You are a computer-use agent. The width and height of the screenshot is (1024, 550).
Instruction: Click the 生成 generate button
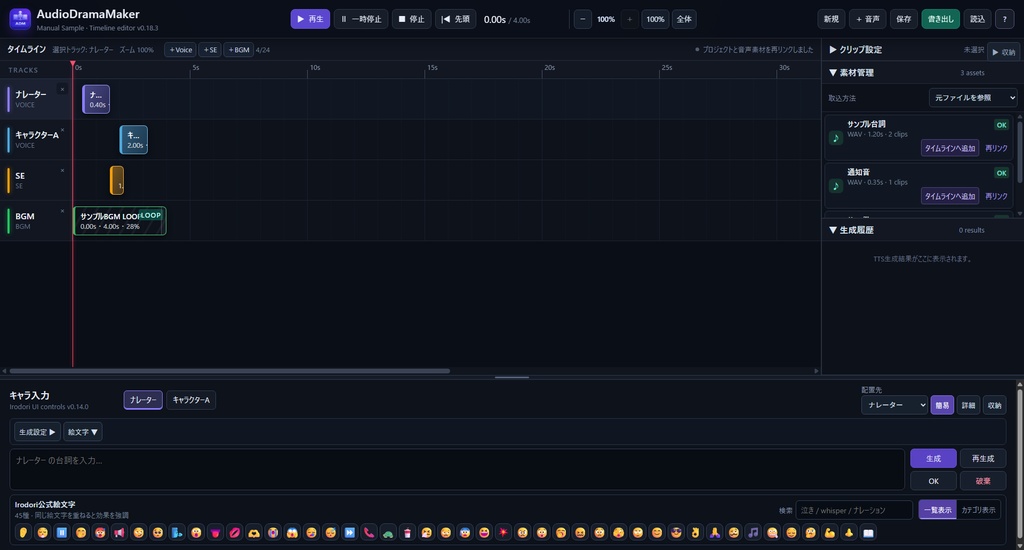coord(933,459)
